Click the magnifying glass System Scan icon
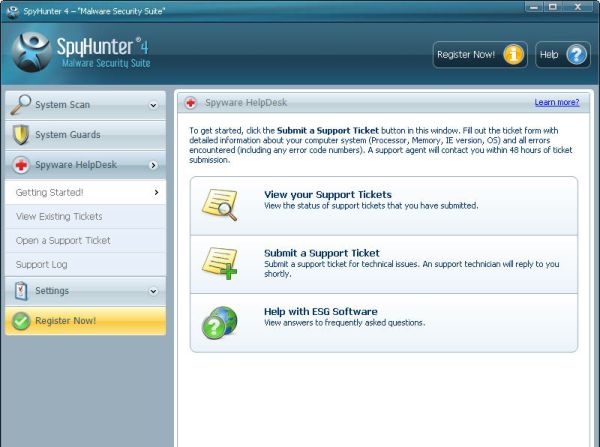This screenshot has width=600, height=447. pyautogui.click(x=21, y=104)
